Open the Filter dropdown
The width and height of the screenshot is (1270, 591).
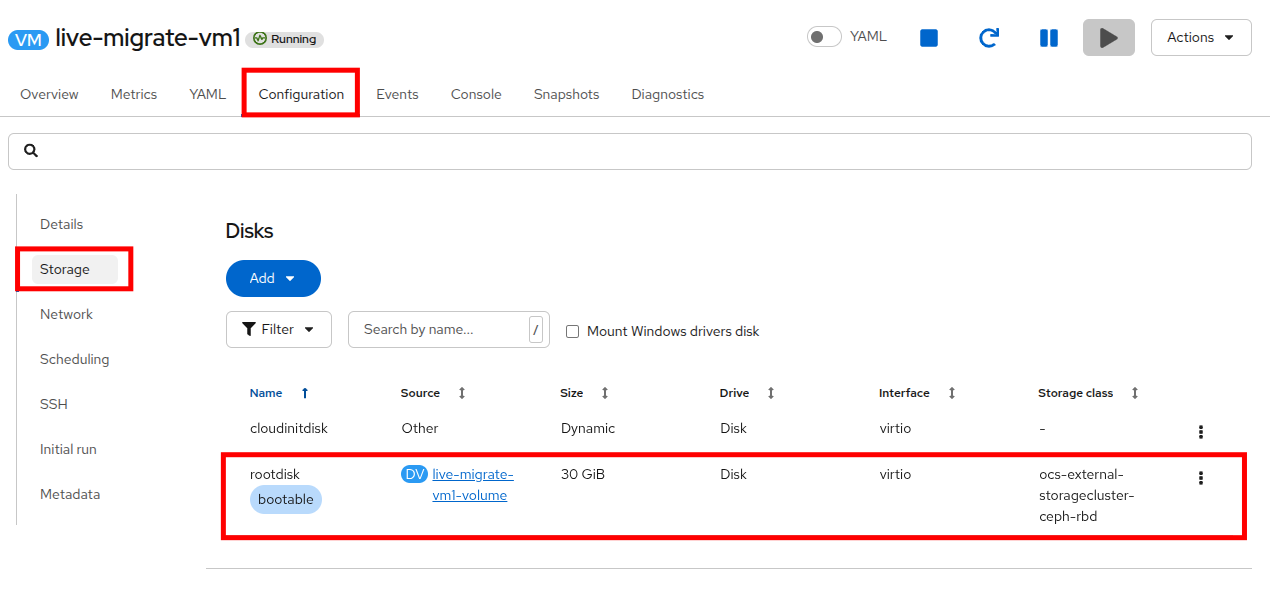279,329
